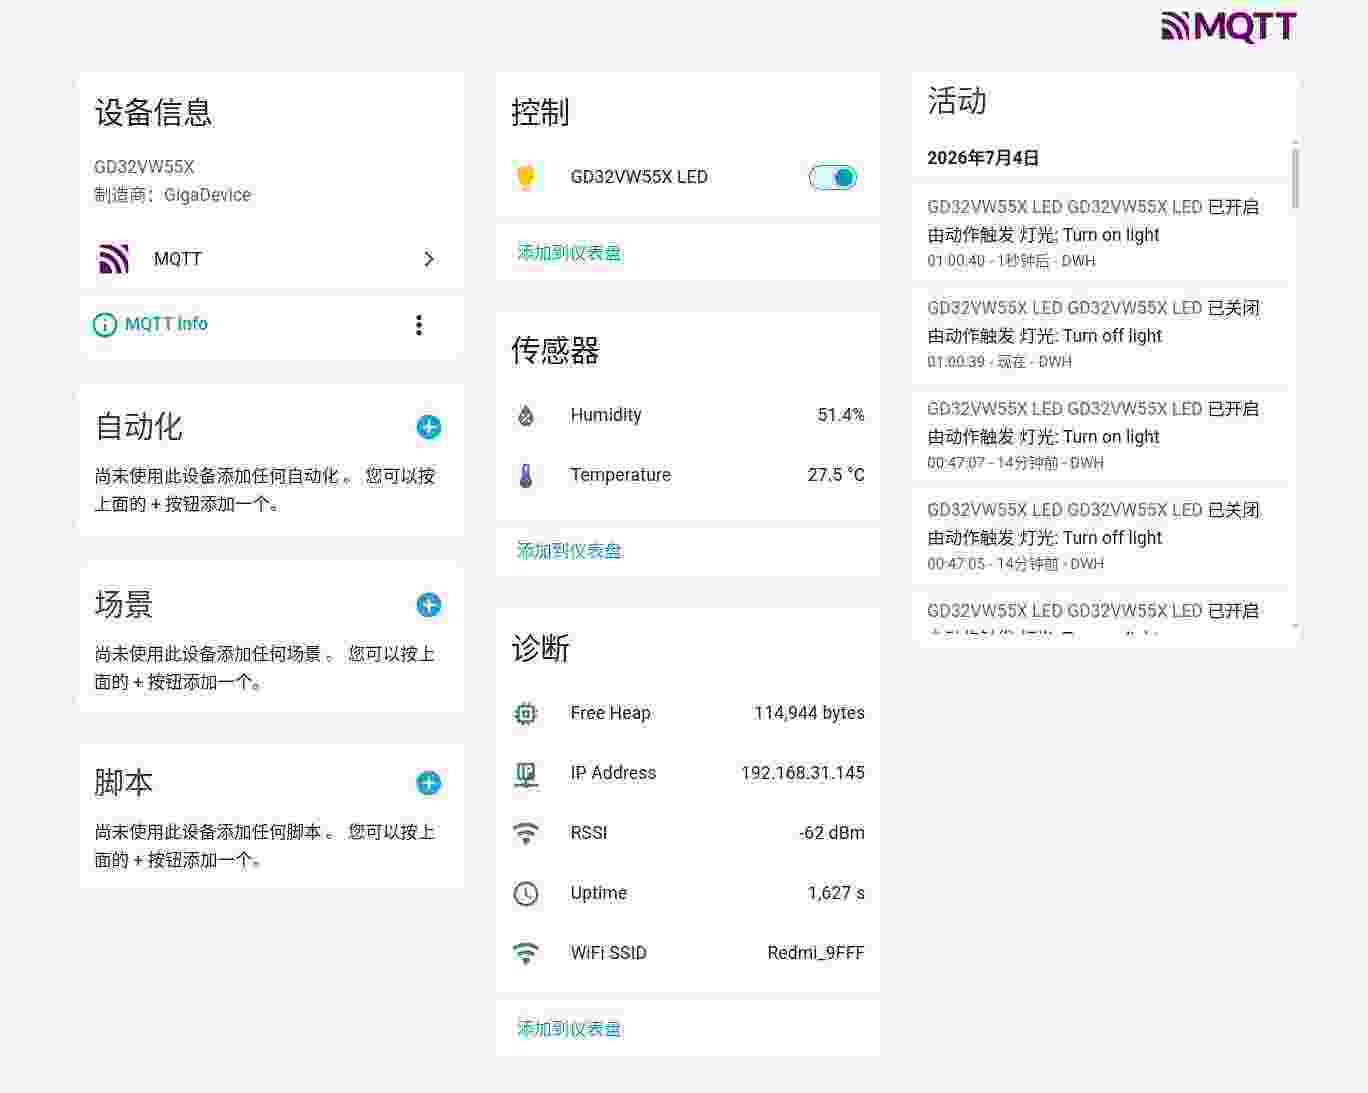The height and width of the screenshot is (1093, 1368).
Task: Click the GD32VW55X device model text
Action: tap(144, 167)
